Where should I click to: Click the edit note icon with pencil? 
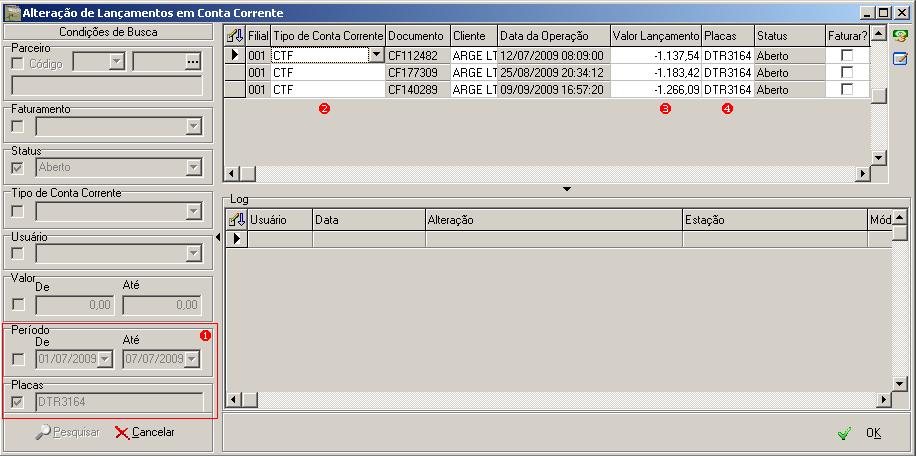[900, 58]
